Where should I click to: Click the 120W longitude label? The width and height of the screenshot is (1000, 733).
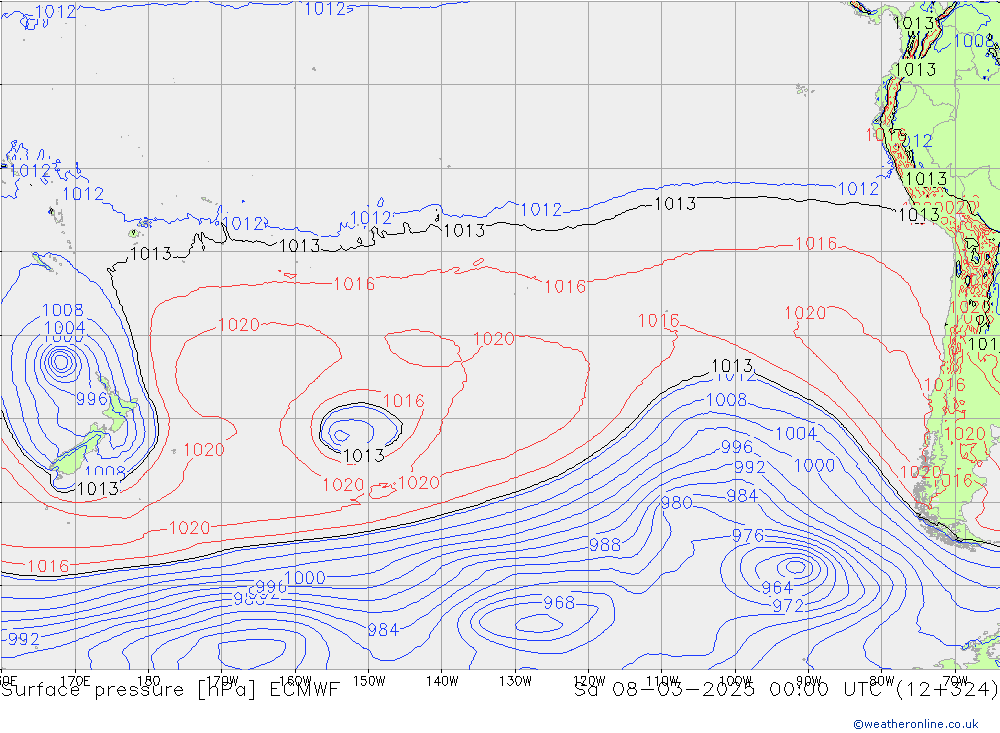point(589,681)
